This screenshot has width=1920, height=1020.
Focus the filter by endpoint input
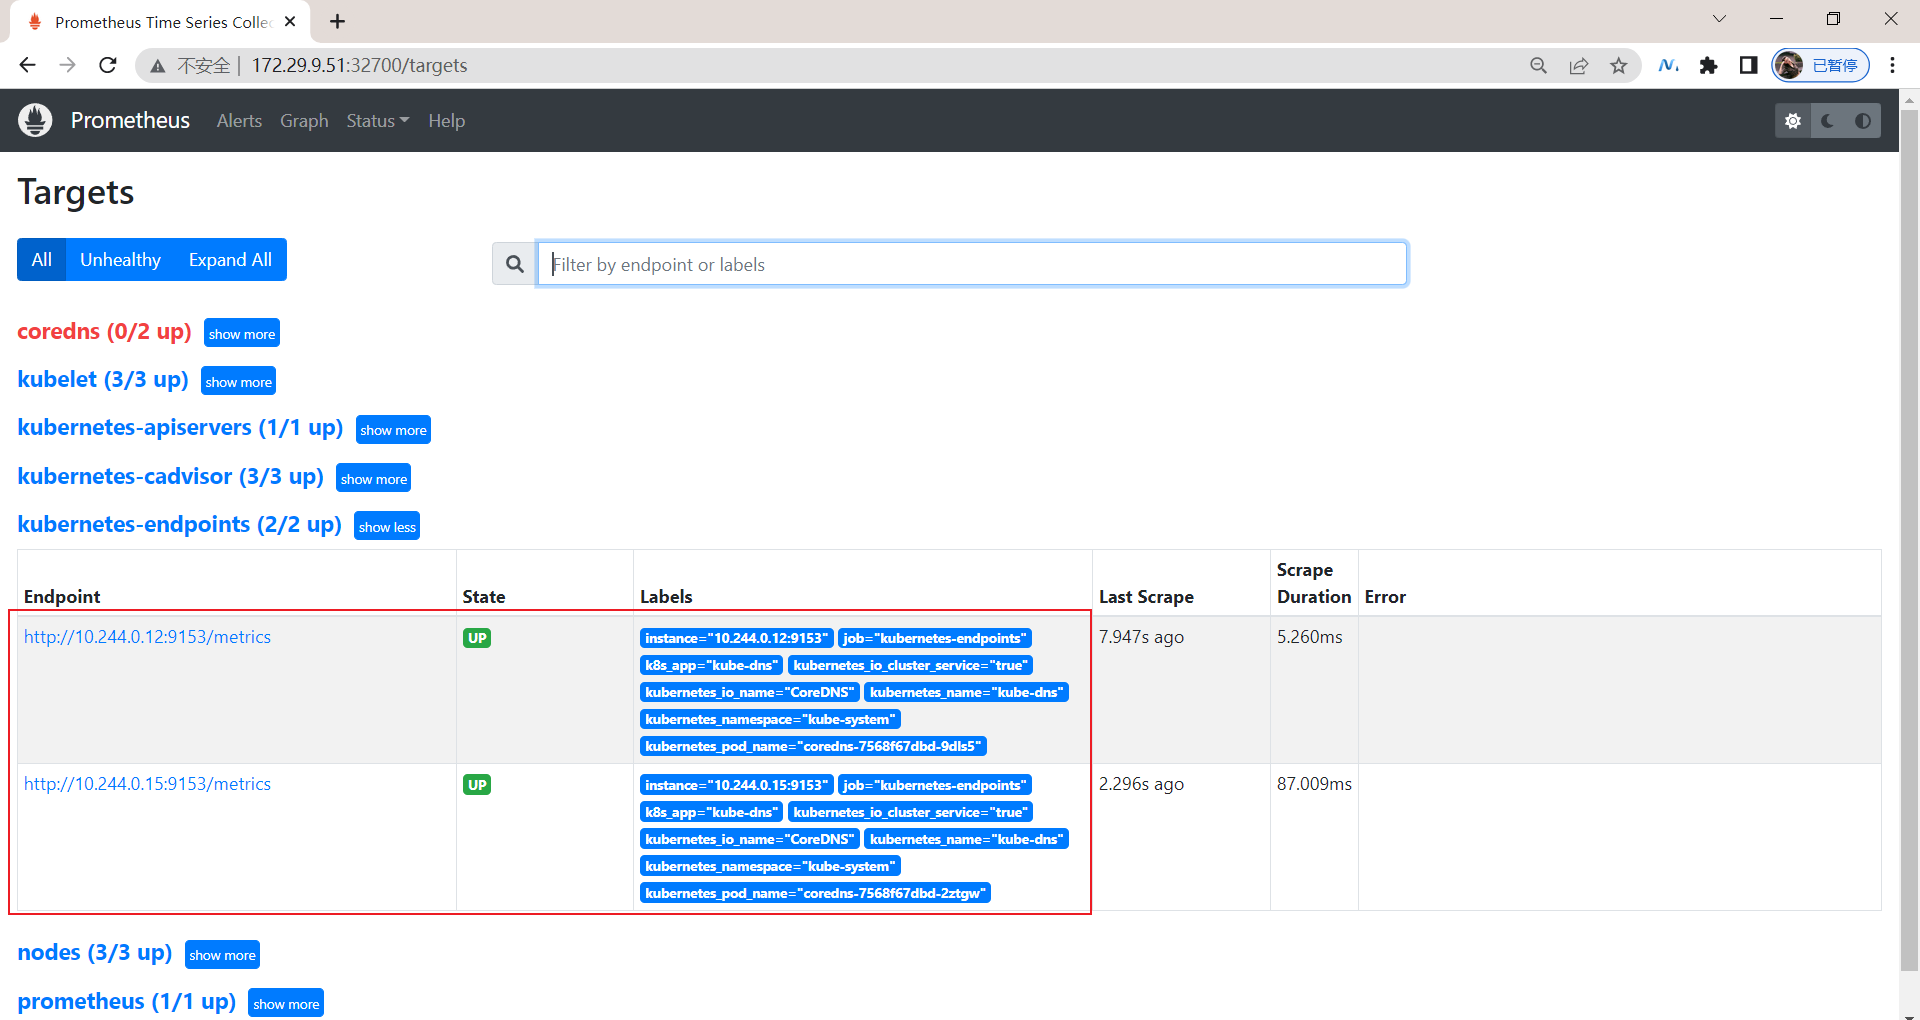pos(972,264)
